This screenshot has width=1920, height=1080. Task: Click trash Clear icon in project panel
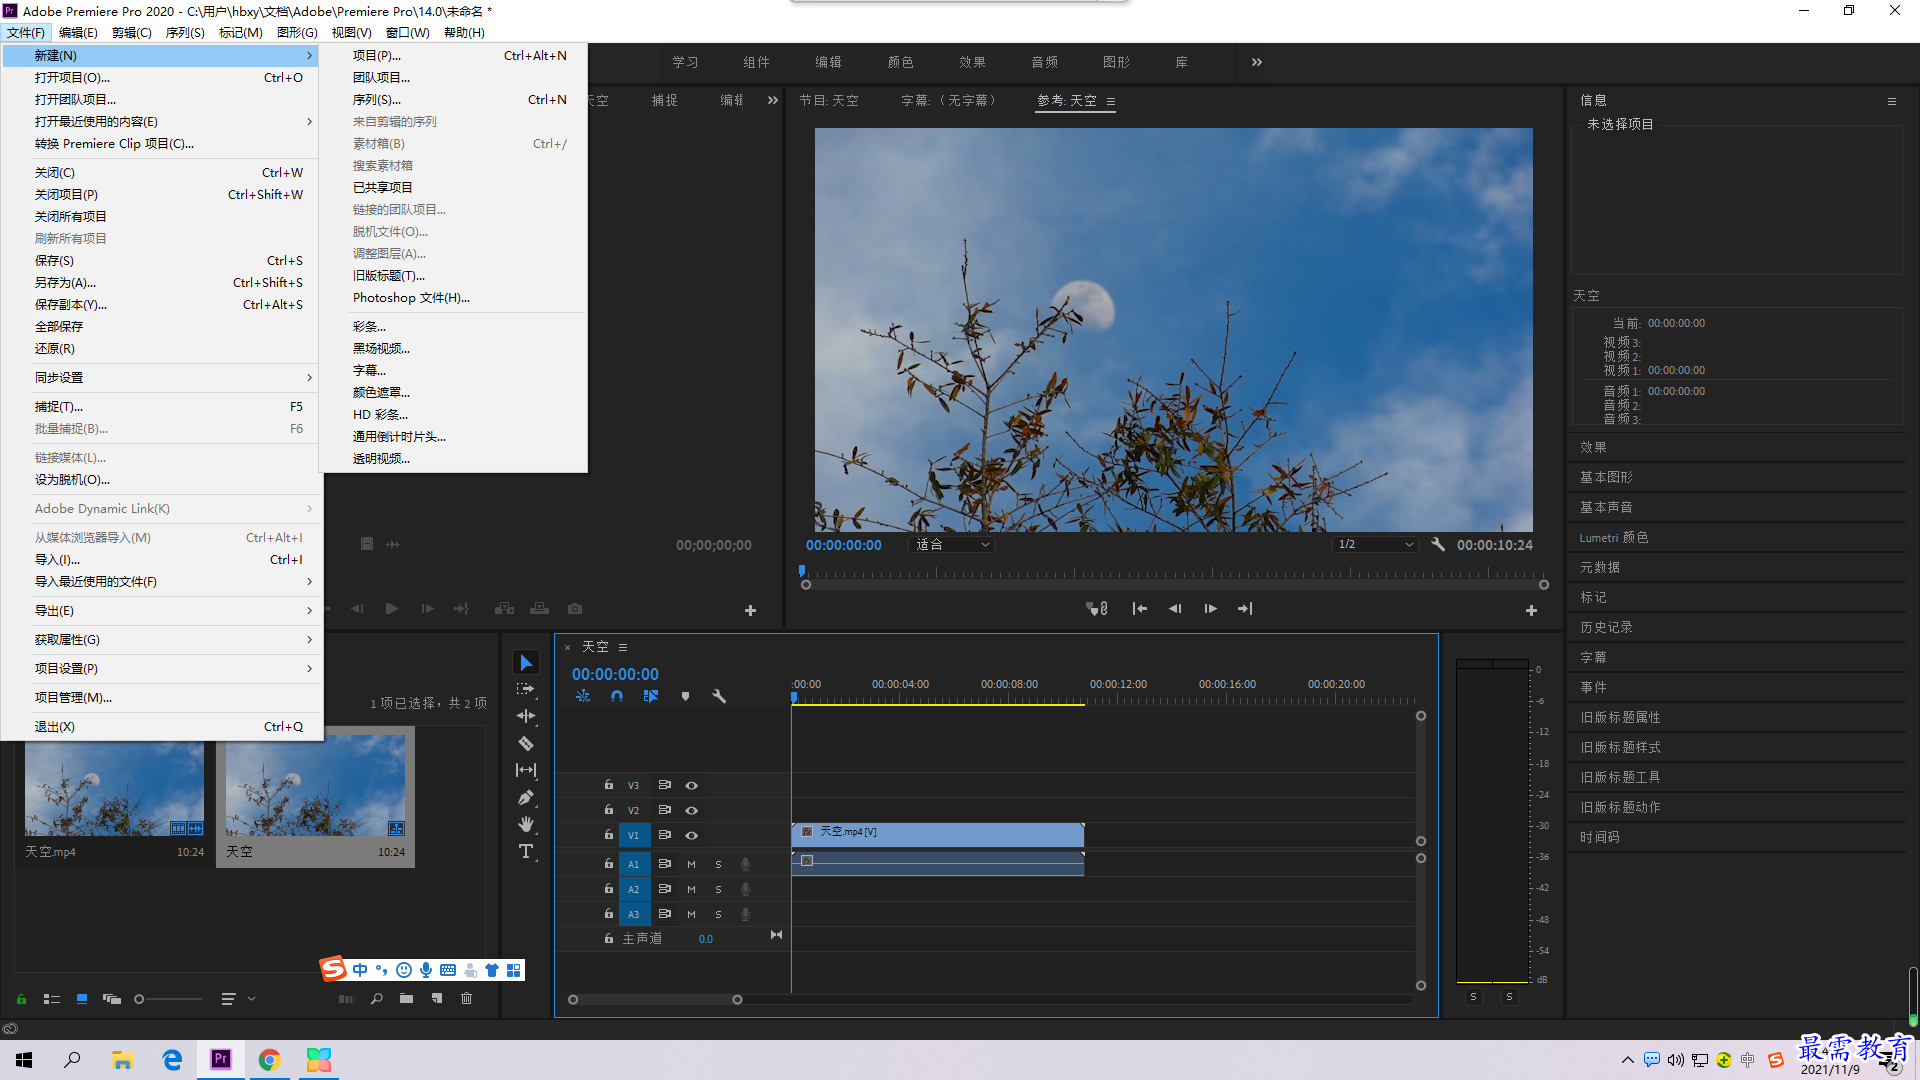(x=466, y=998)
